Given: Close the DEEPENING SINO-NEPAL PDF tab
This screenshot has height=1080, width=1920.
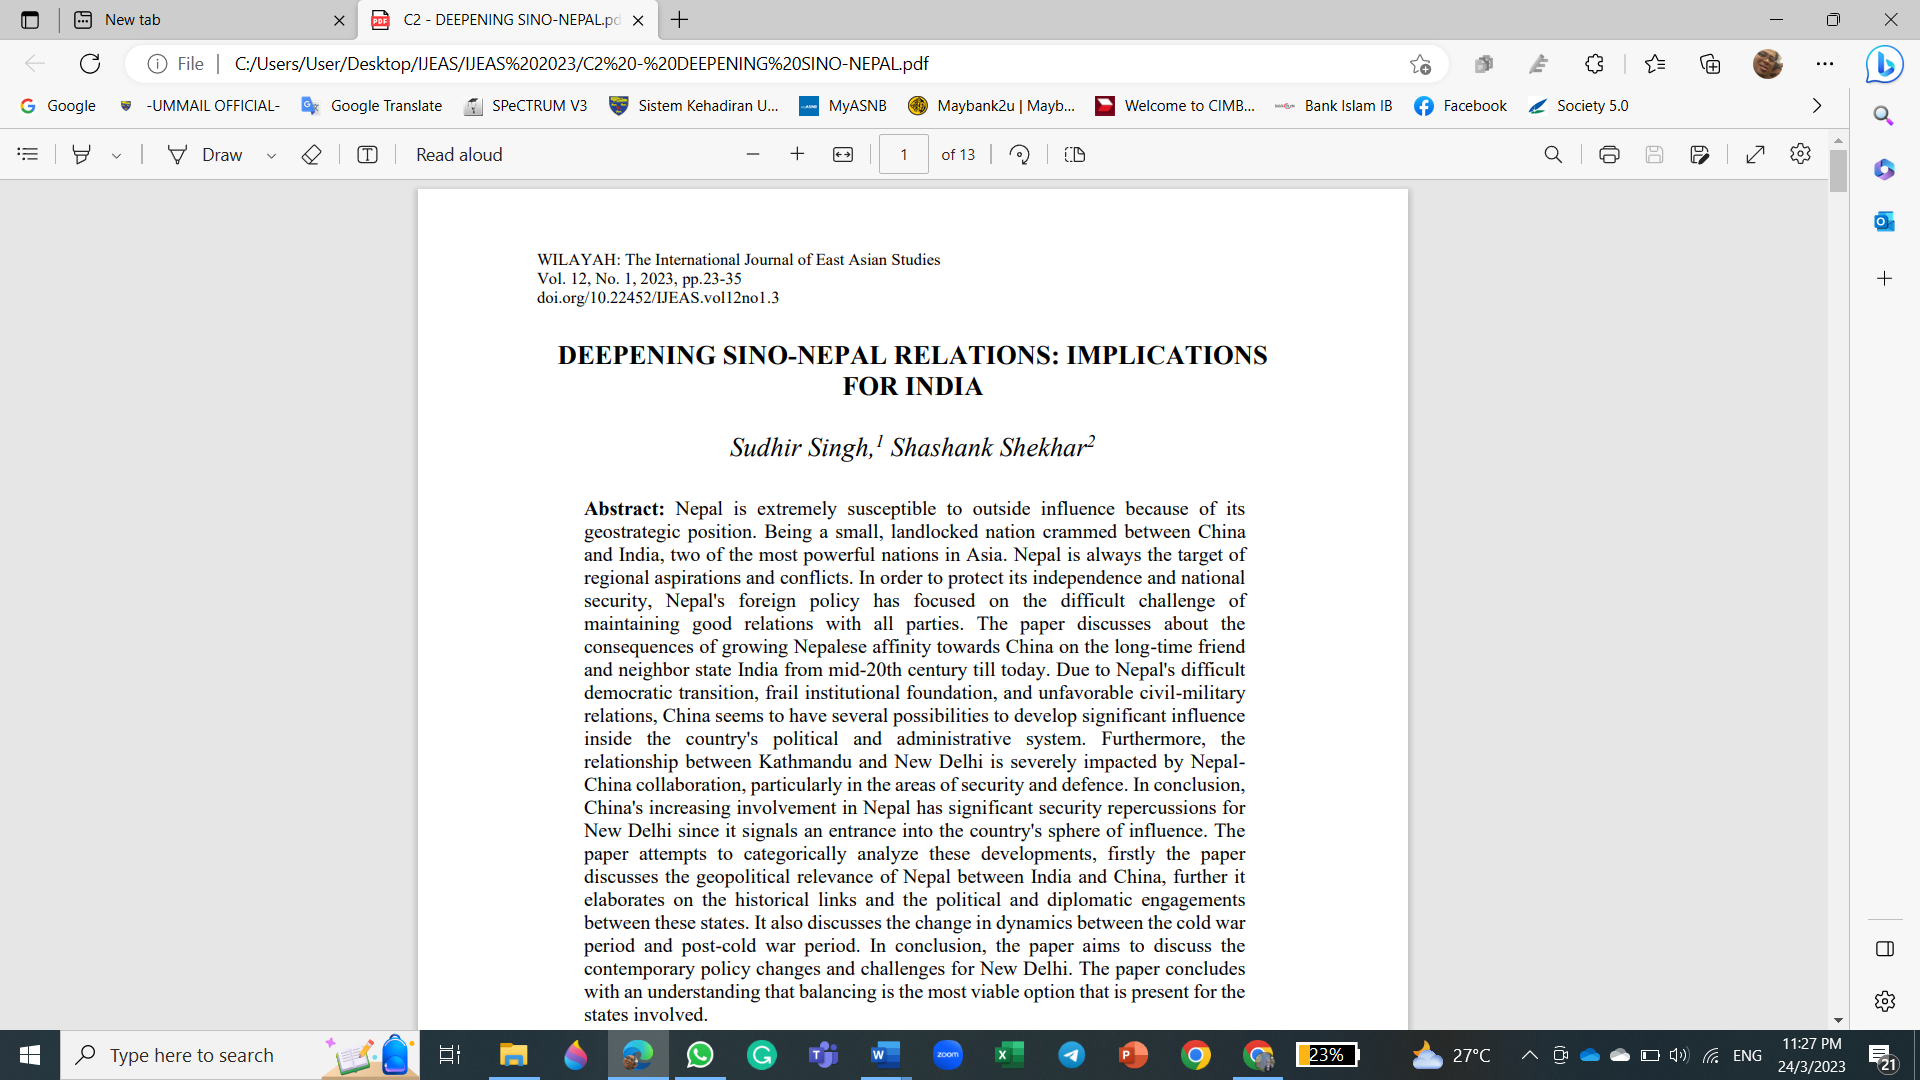Looking at the screenshot, I should pos(638,20).
